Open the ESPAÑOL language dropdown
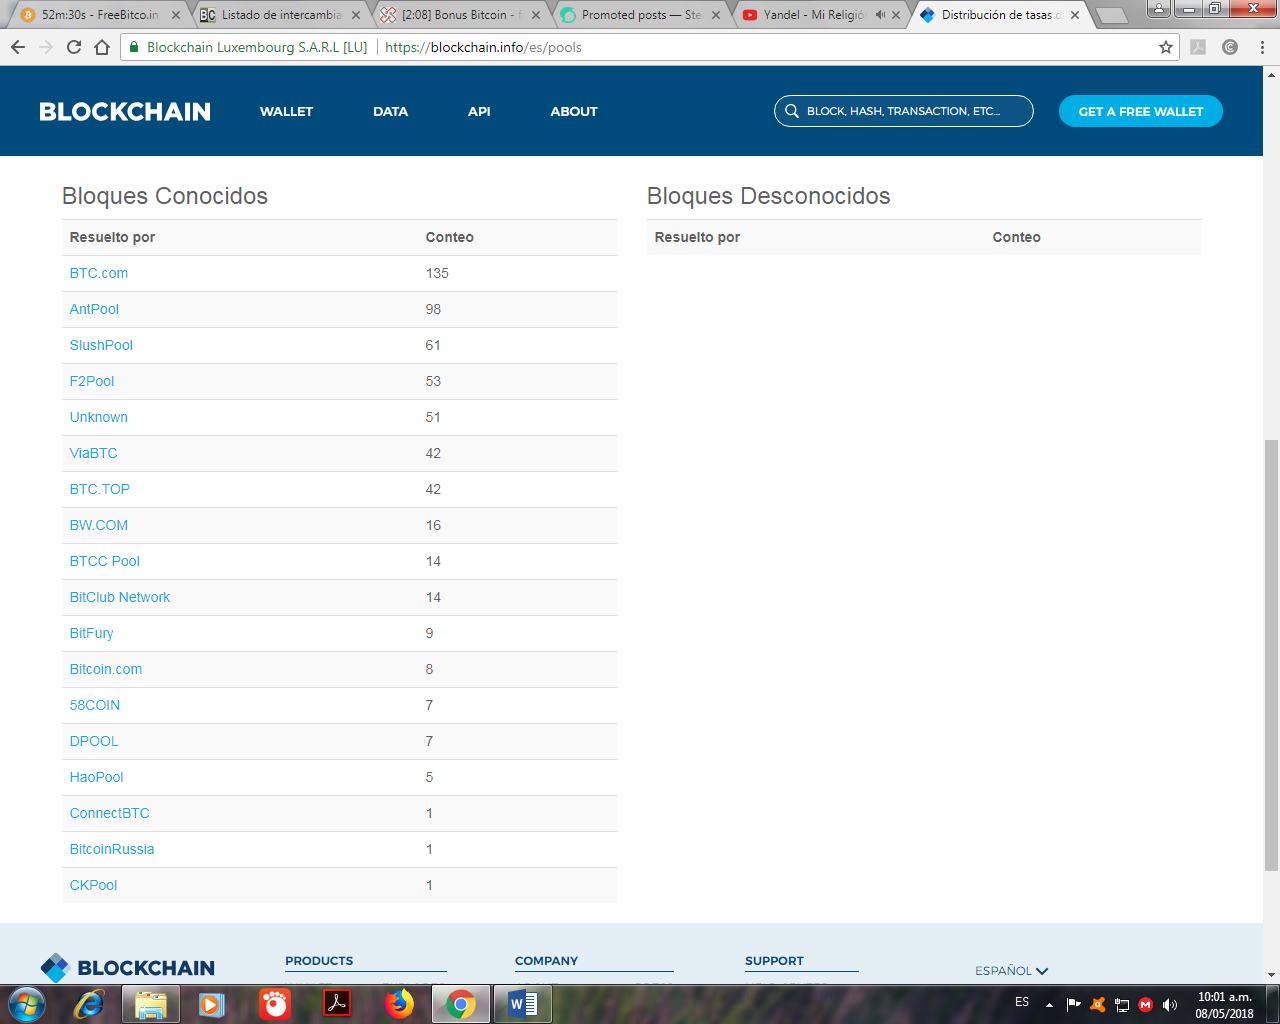This screenshot has width=1280, height=1024. coord(1011,971)
